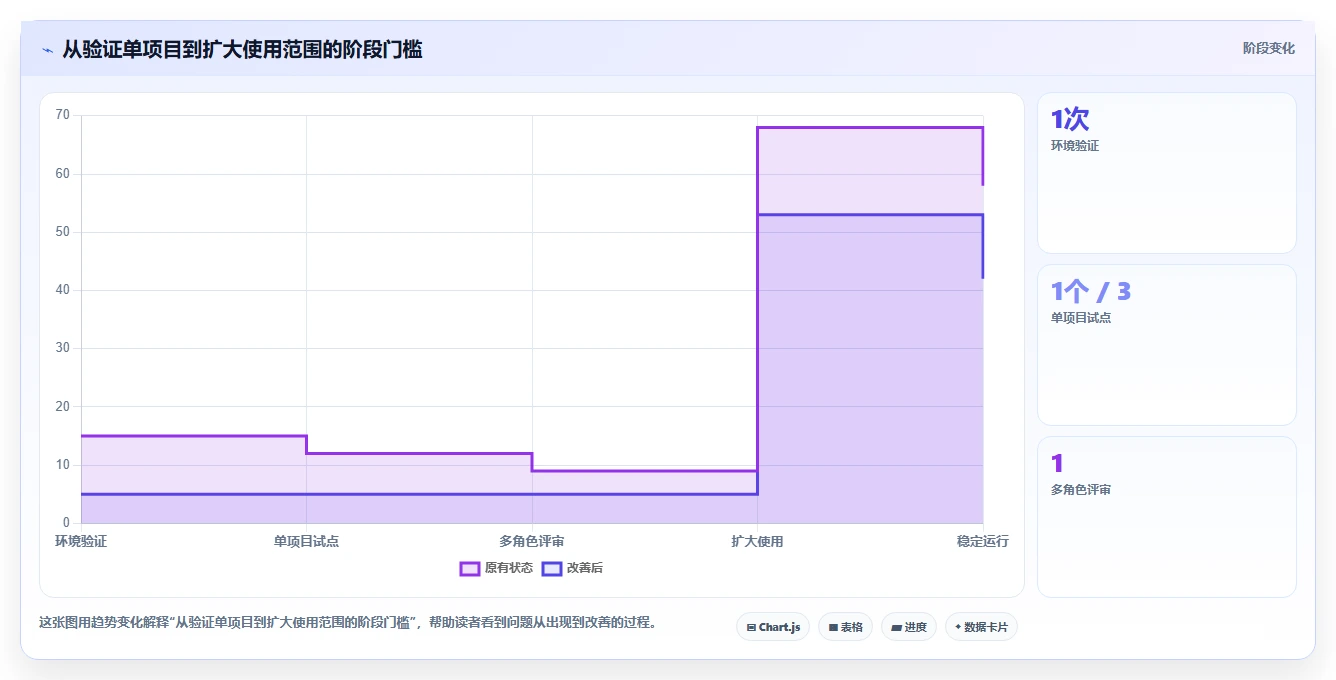Open the 单项目试点 card showing 1个 / 3
Viewport: 1336px width, 680px height.
[x=1167, y=345]
